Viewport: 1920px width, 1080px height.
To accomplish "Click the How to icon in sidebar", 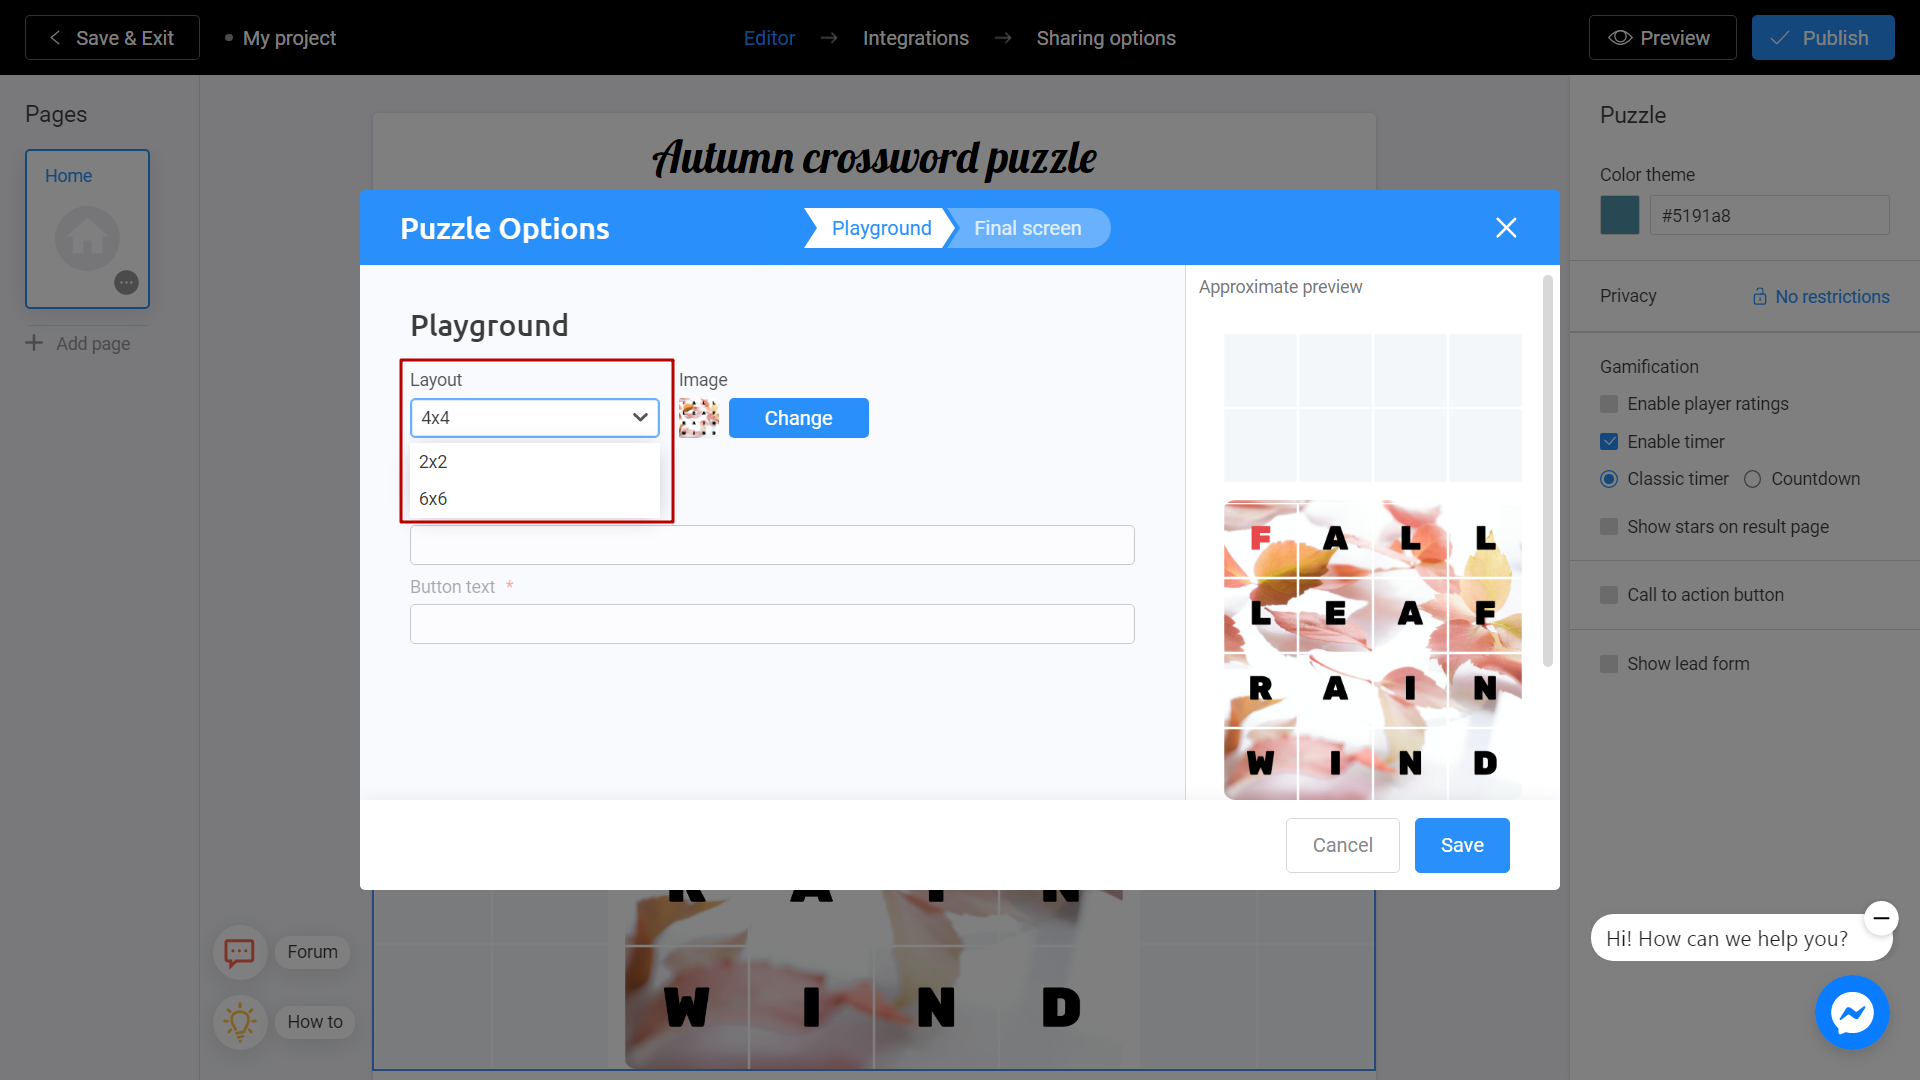I will point(237,1021).
